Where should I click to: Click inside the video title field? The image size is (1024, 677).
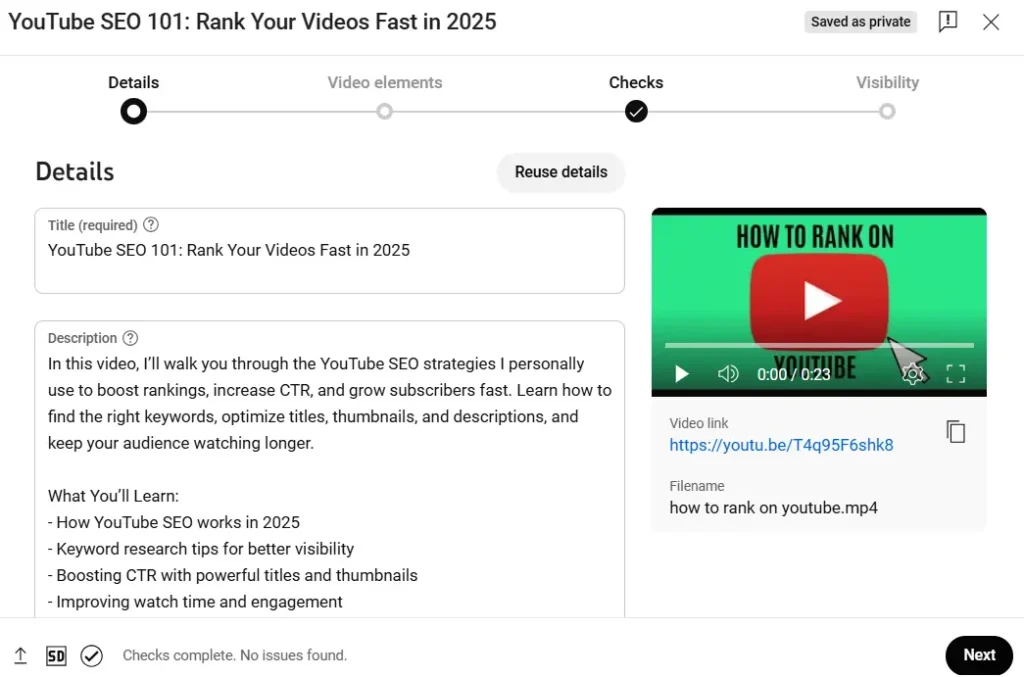coord(330,250)
